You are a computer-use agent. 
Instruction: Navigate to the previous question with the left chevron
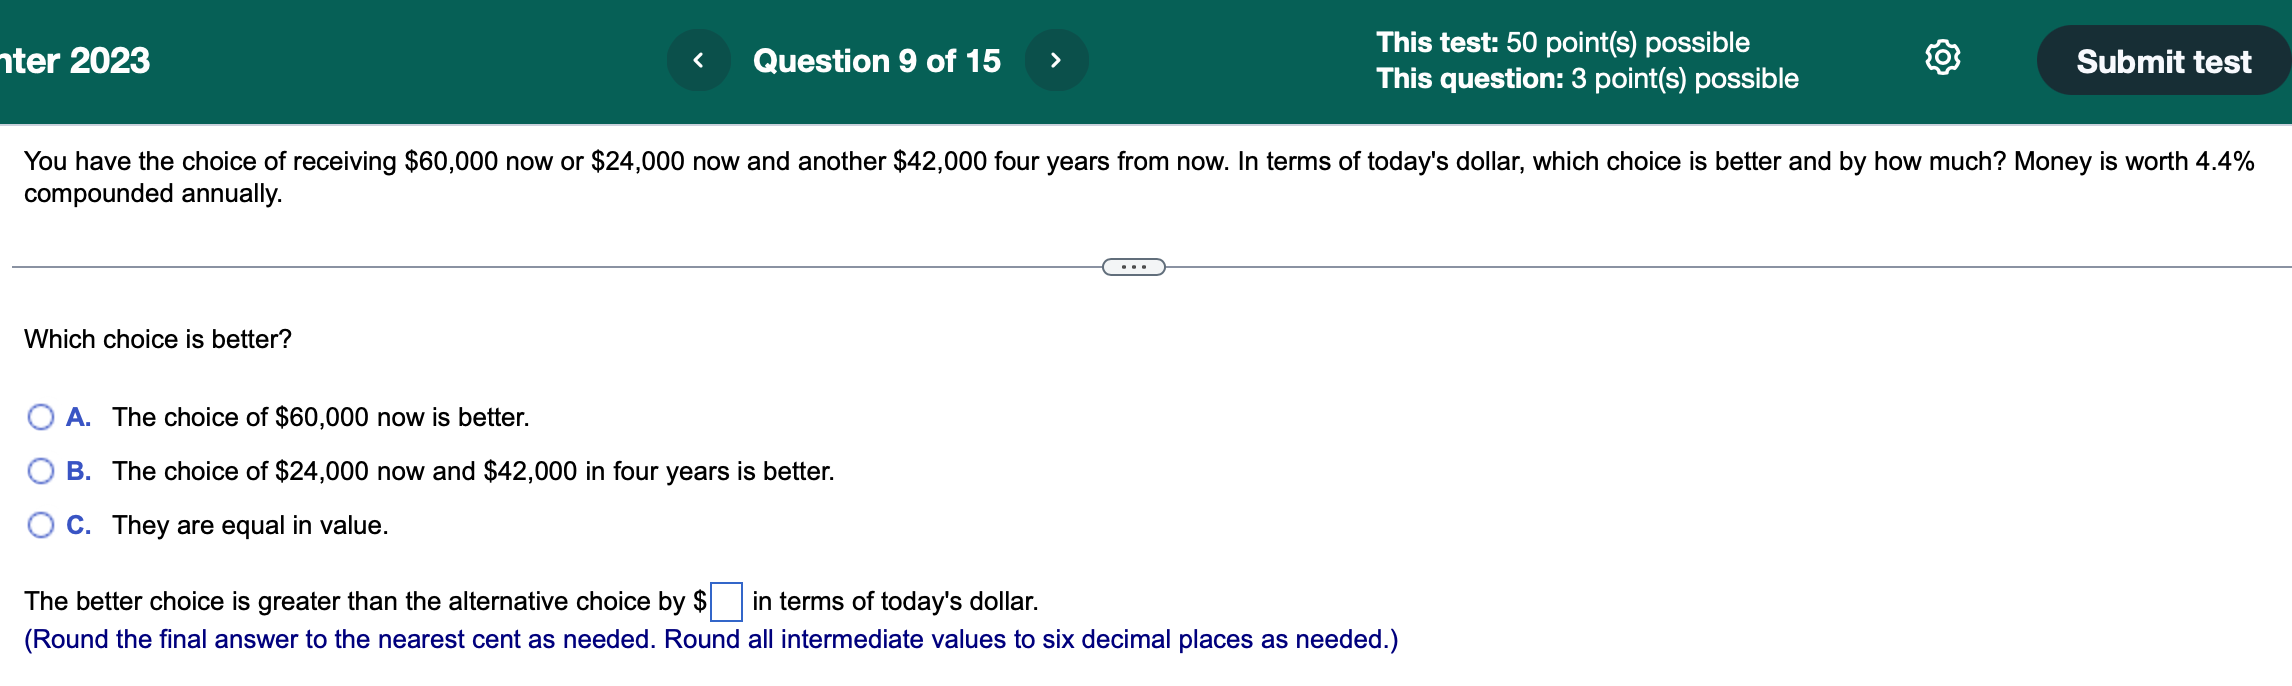(x=698, y=60)
